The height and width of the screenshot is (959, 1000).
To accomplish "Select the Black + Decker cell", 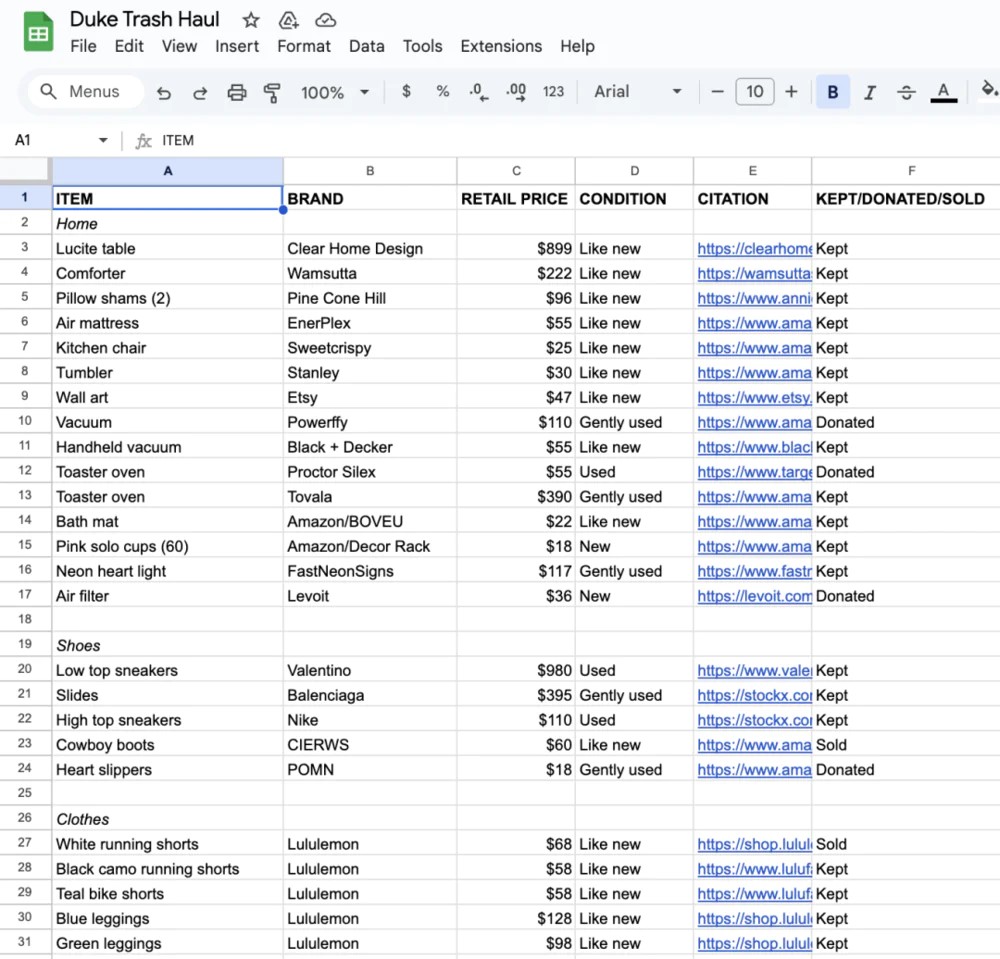I will point(370,447).
